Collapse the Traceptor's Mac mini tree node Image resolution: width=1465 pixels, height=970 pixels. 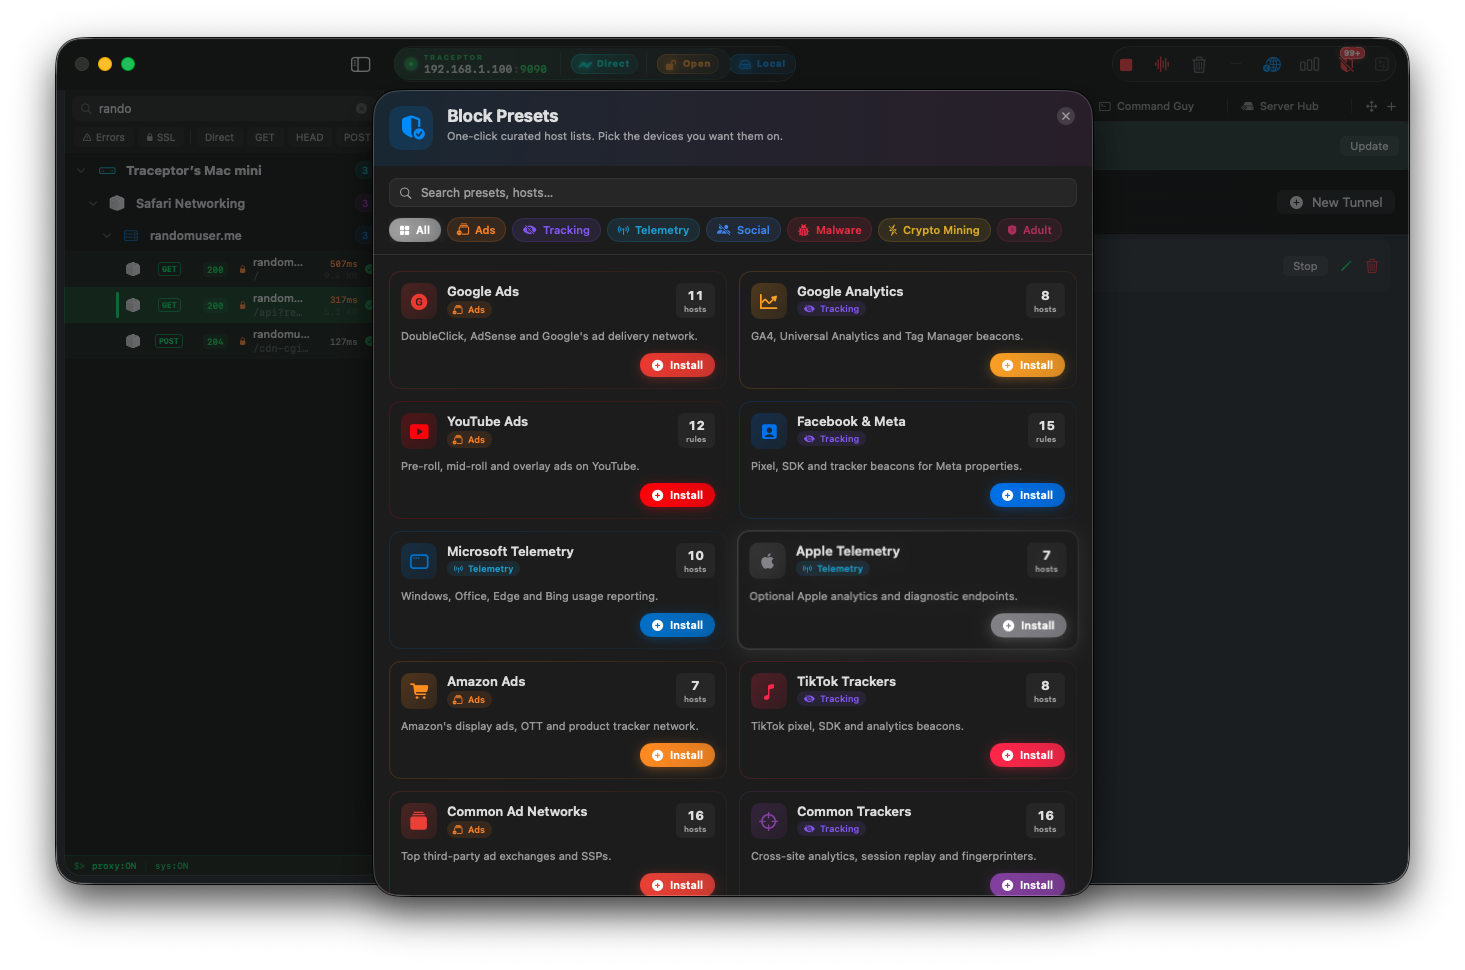(81, 171)
